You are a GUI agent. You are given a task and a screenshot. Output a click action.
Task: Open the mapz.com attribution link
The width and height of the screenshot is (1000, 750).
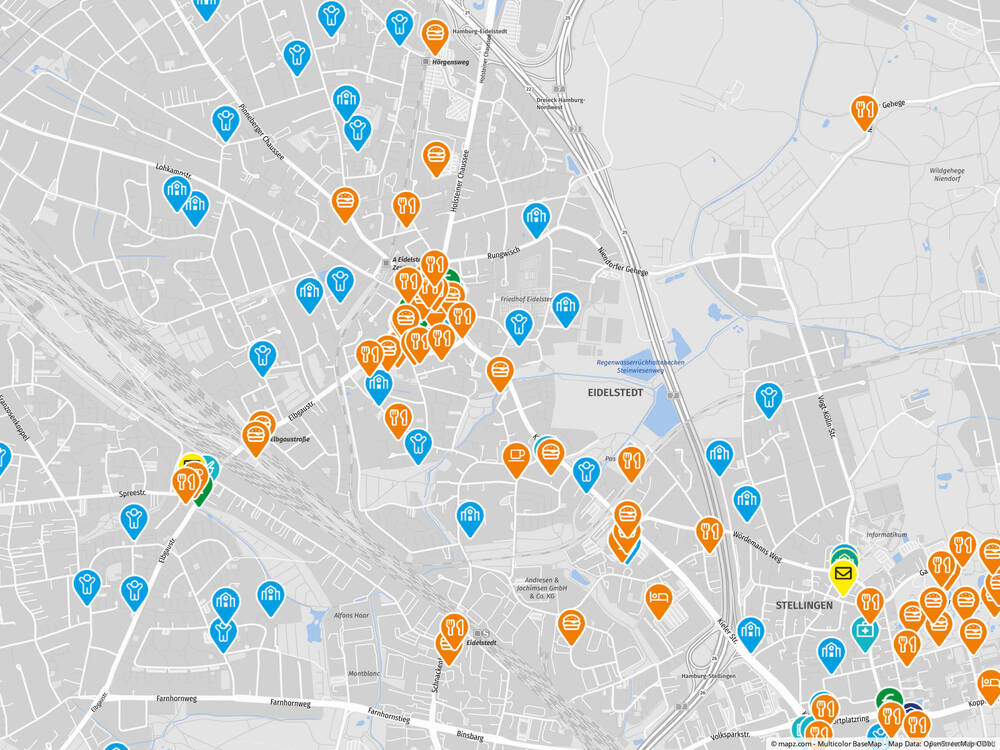click(x=791, y=744)
